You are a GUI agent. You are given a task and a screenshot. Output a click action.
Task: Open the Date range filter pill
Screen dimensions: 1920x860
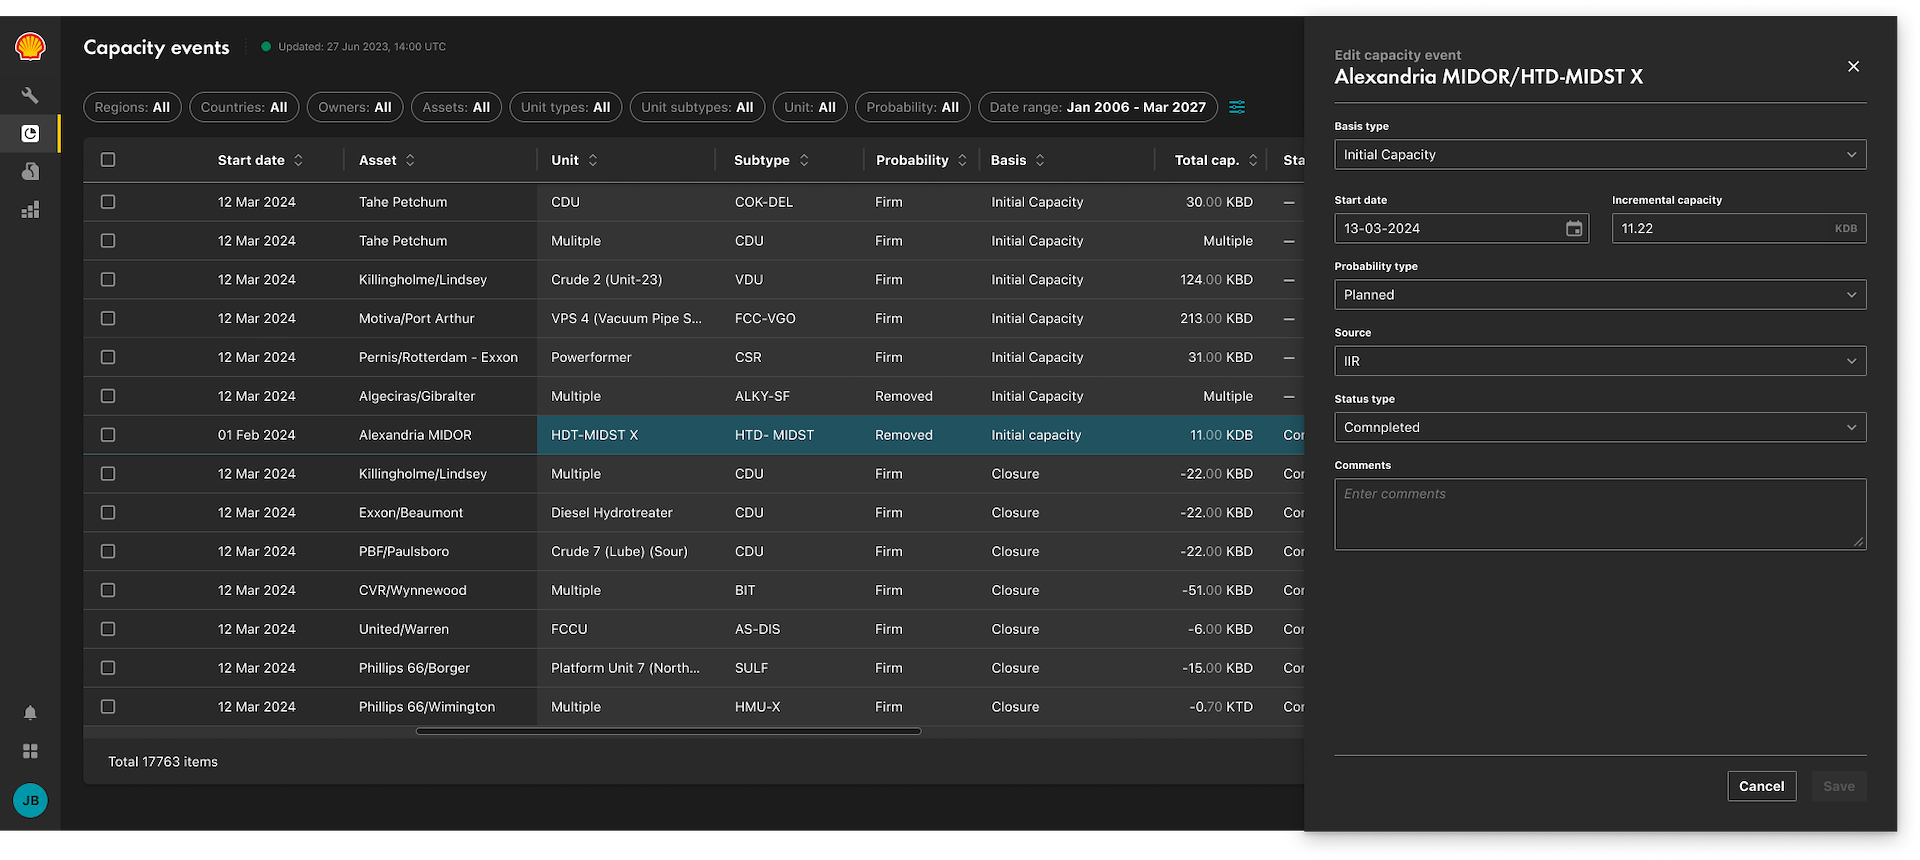point(1098,107)
